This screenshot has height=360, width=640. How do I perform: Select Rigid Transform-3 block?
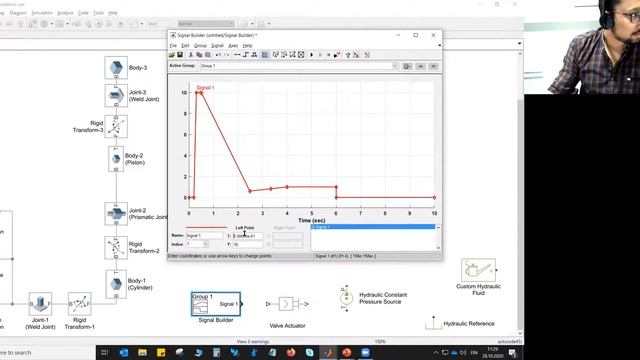pyautogui.click(x=116, y=127)
